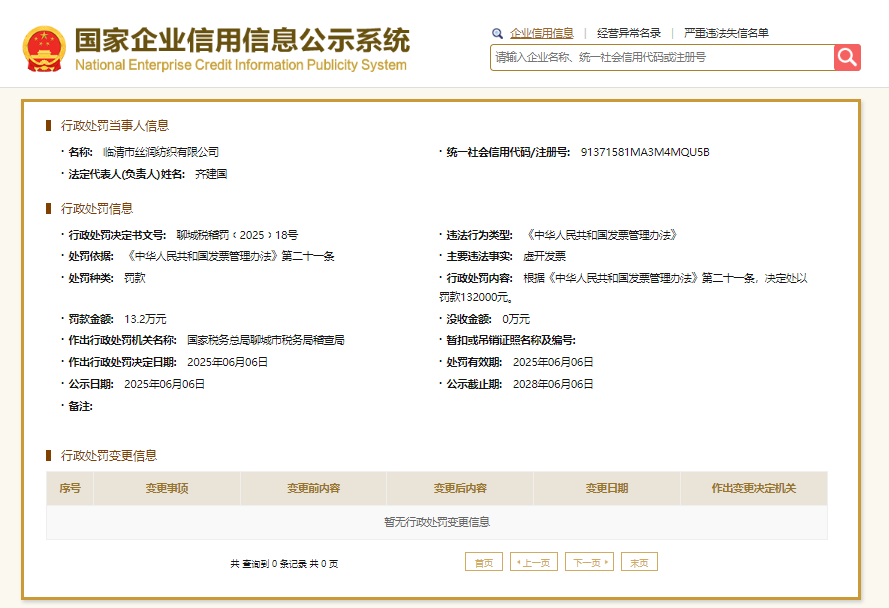Image resolution: width=889 pixels, height=608 pixels.
Task: Click the 变更后内容 column header
Action: [x=460, y=488]
